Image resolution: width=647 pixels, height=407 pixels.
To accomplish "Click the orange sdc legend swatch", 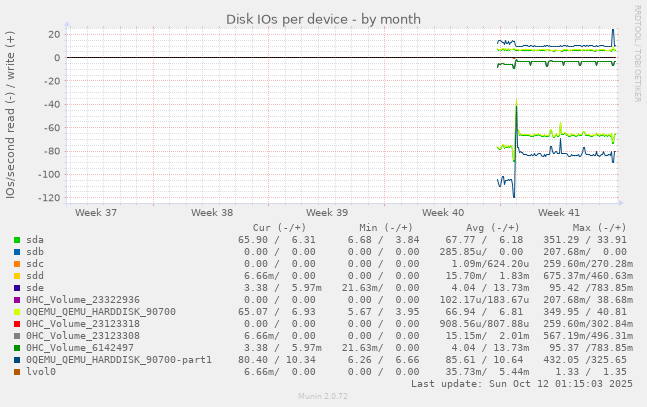I will [x=17, y=264].
